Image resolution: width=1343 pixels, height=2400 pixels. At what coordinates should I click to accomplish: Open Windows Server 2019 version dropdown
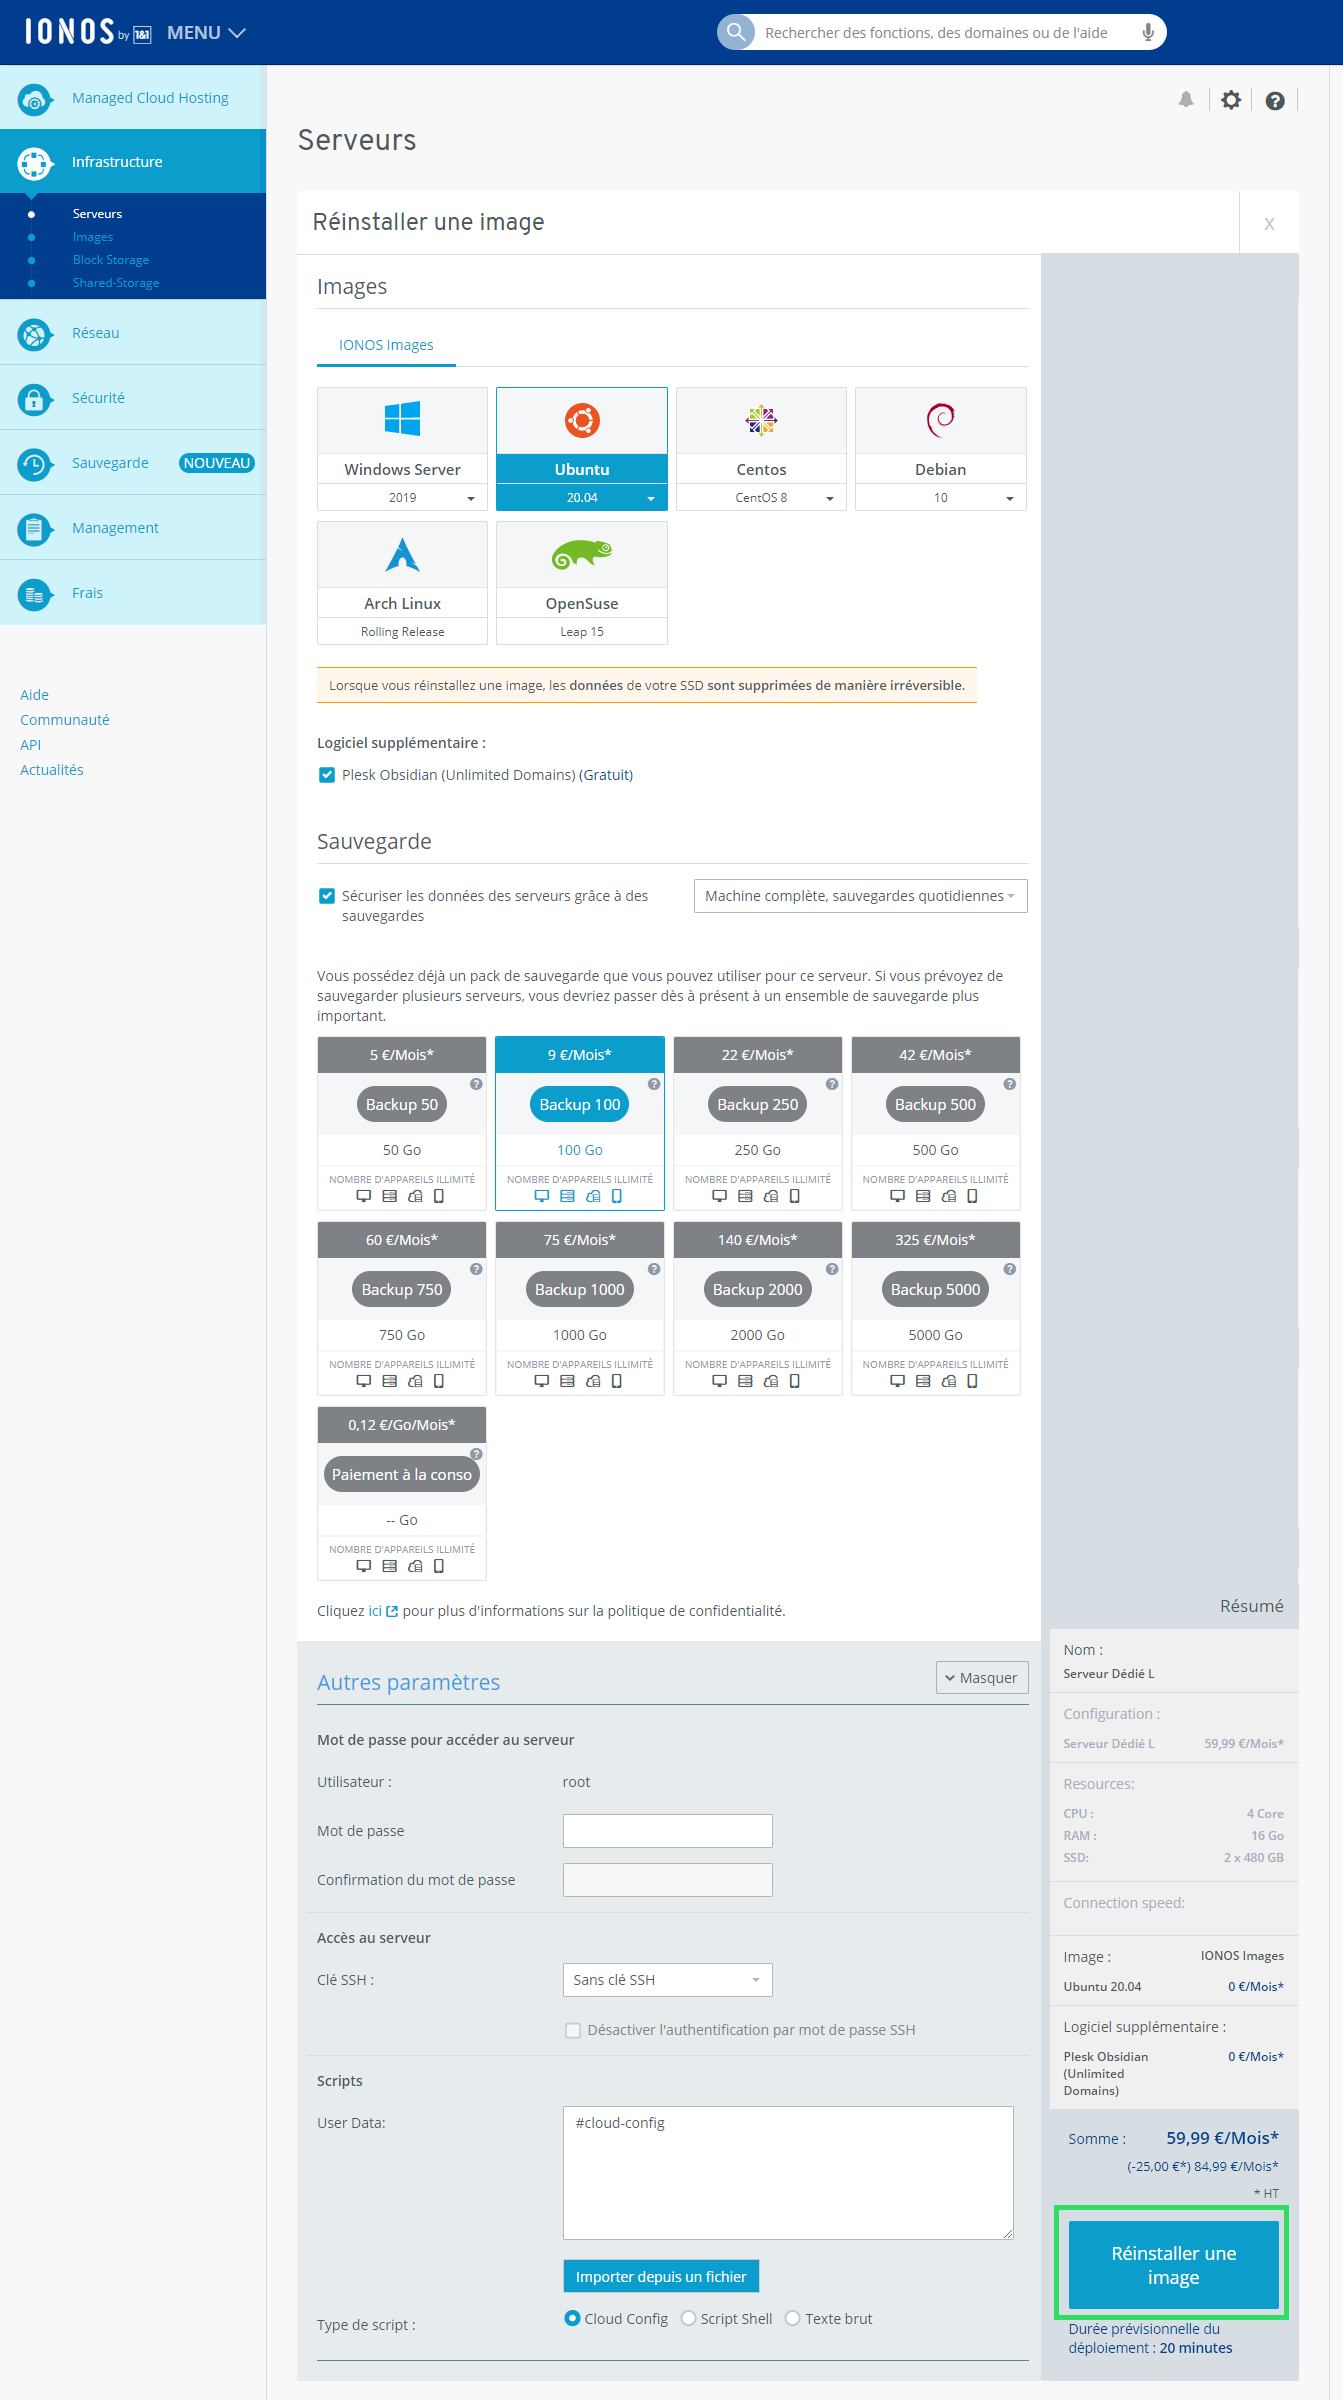tap(402, 498)
